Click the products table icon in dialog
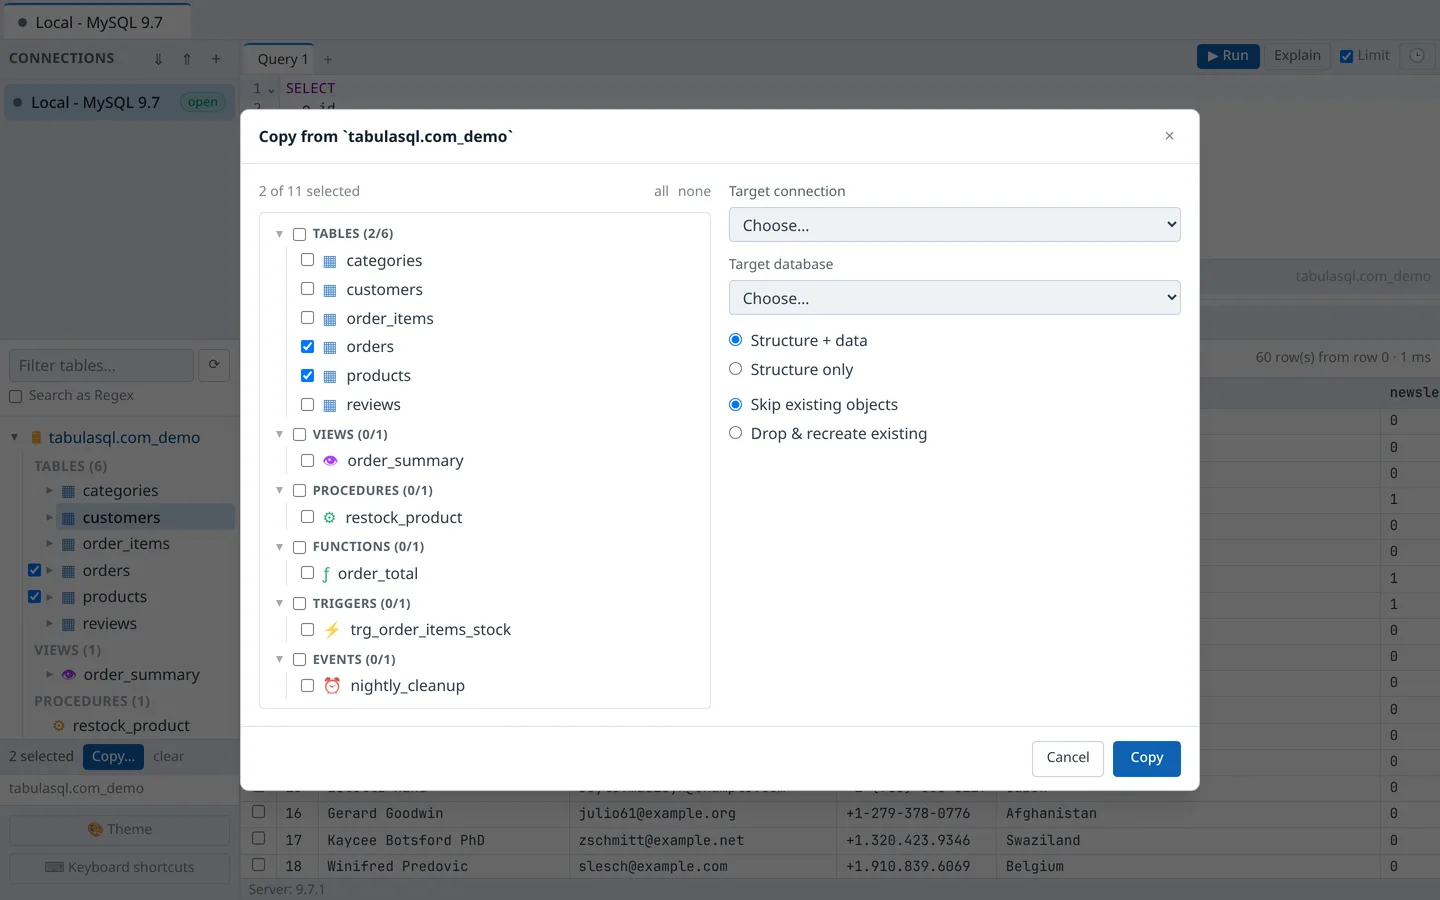This screenshot has height=900, width=1440. click(330, 376)
